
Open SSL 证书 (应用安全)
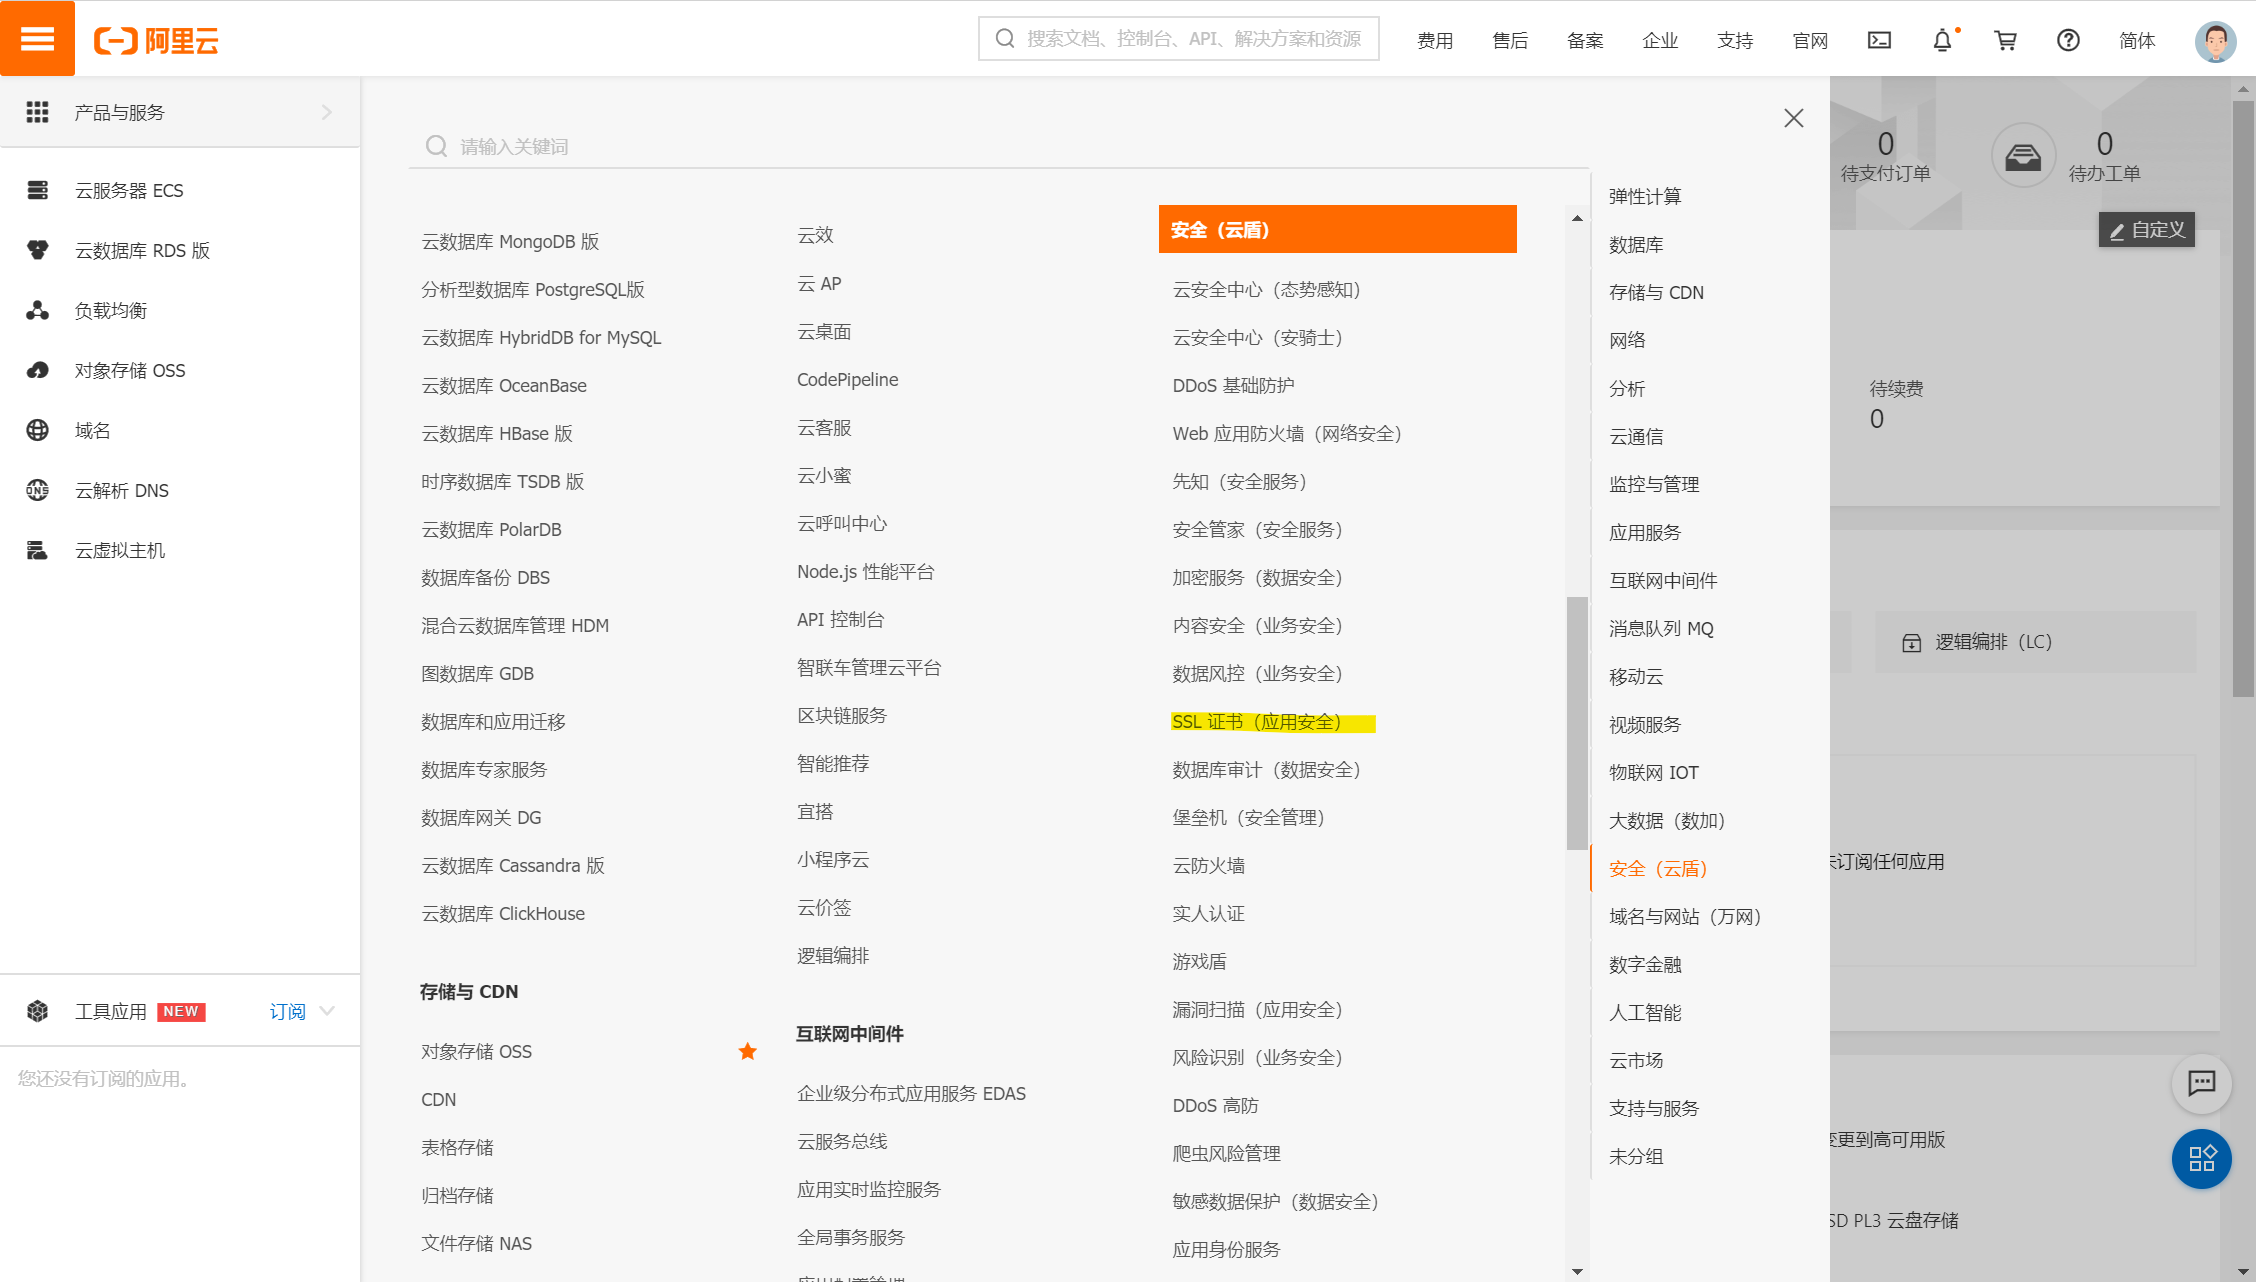(1257, 721)
